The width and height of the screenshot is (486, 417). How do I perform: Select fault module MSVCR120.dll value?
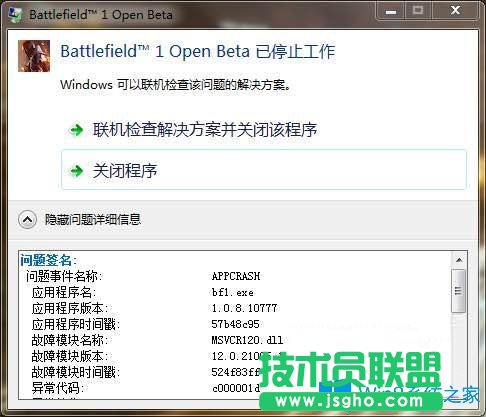[x=247, y=340]
